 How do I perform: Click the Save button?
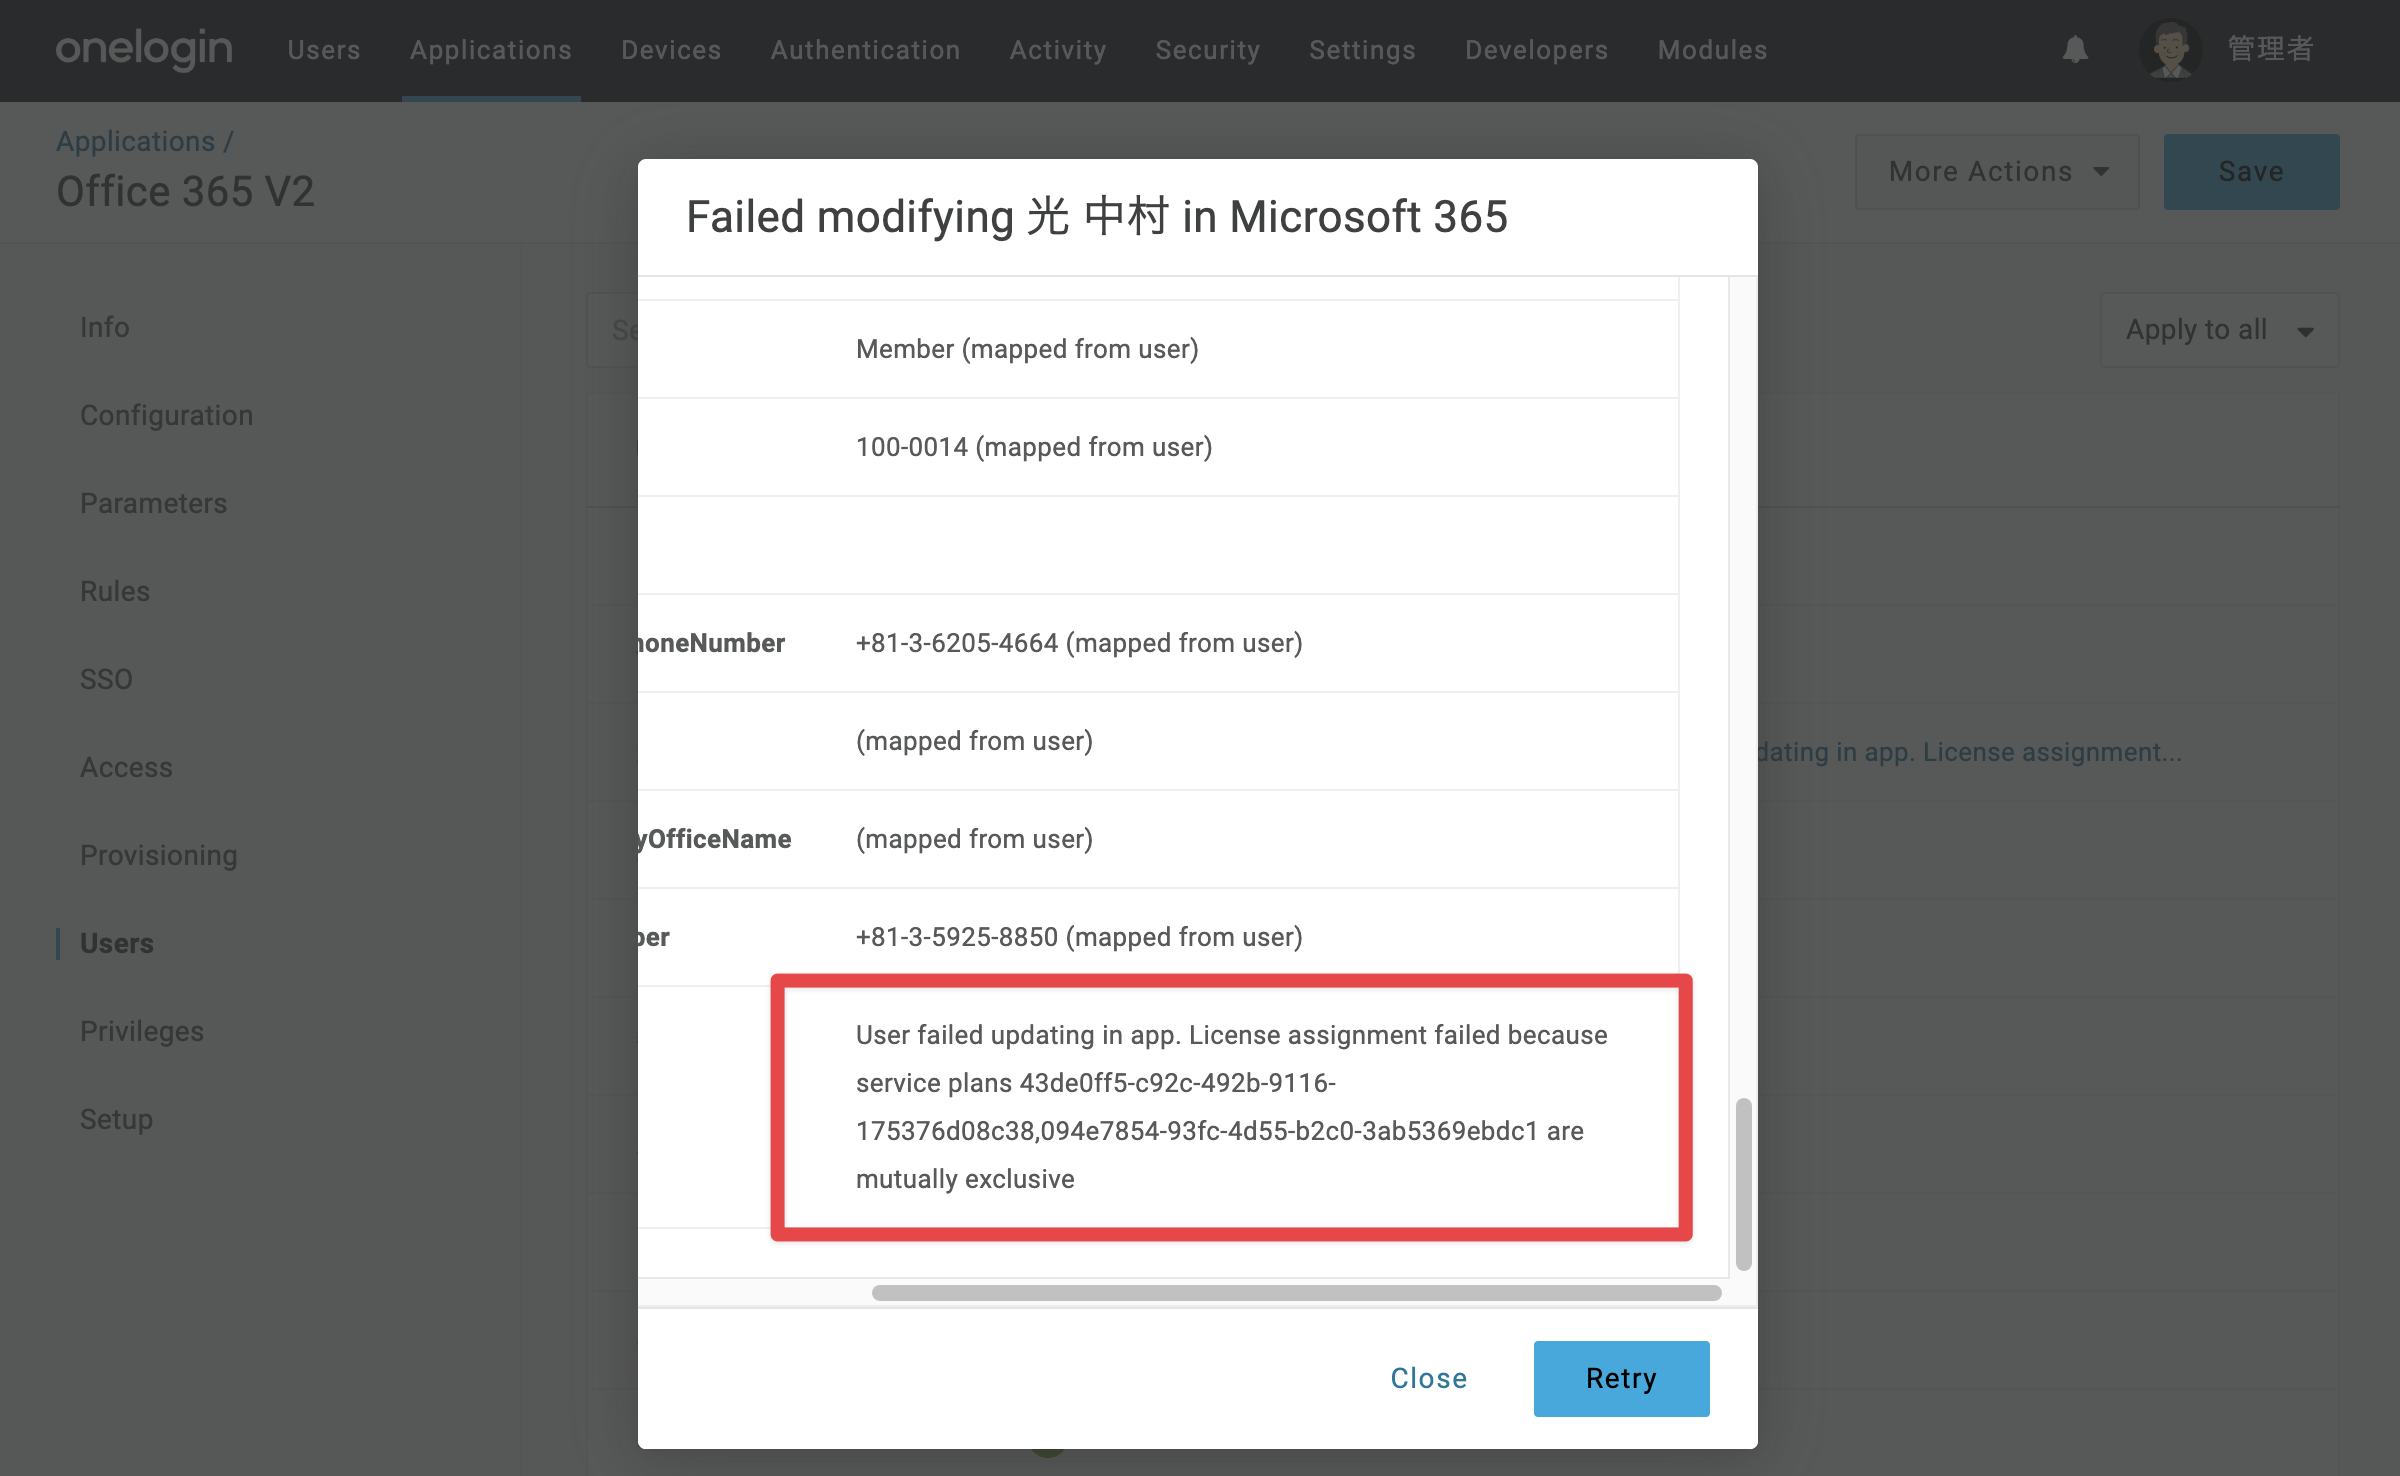[2251, 172]
